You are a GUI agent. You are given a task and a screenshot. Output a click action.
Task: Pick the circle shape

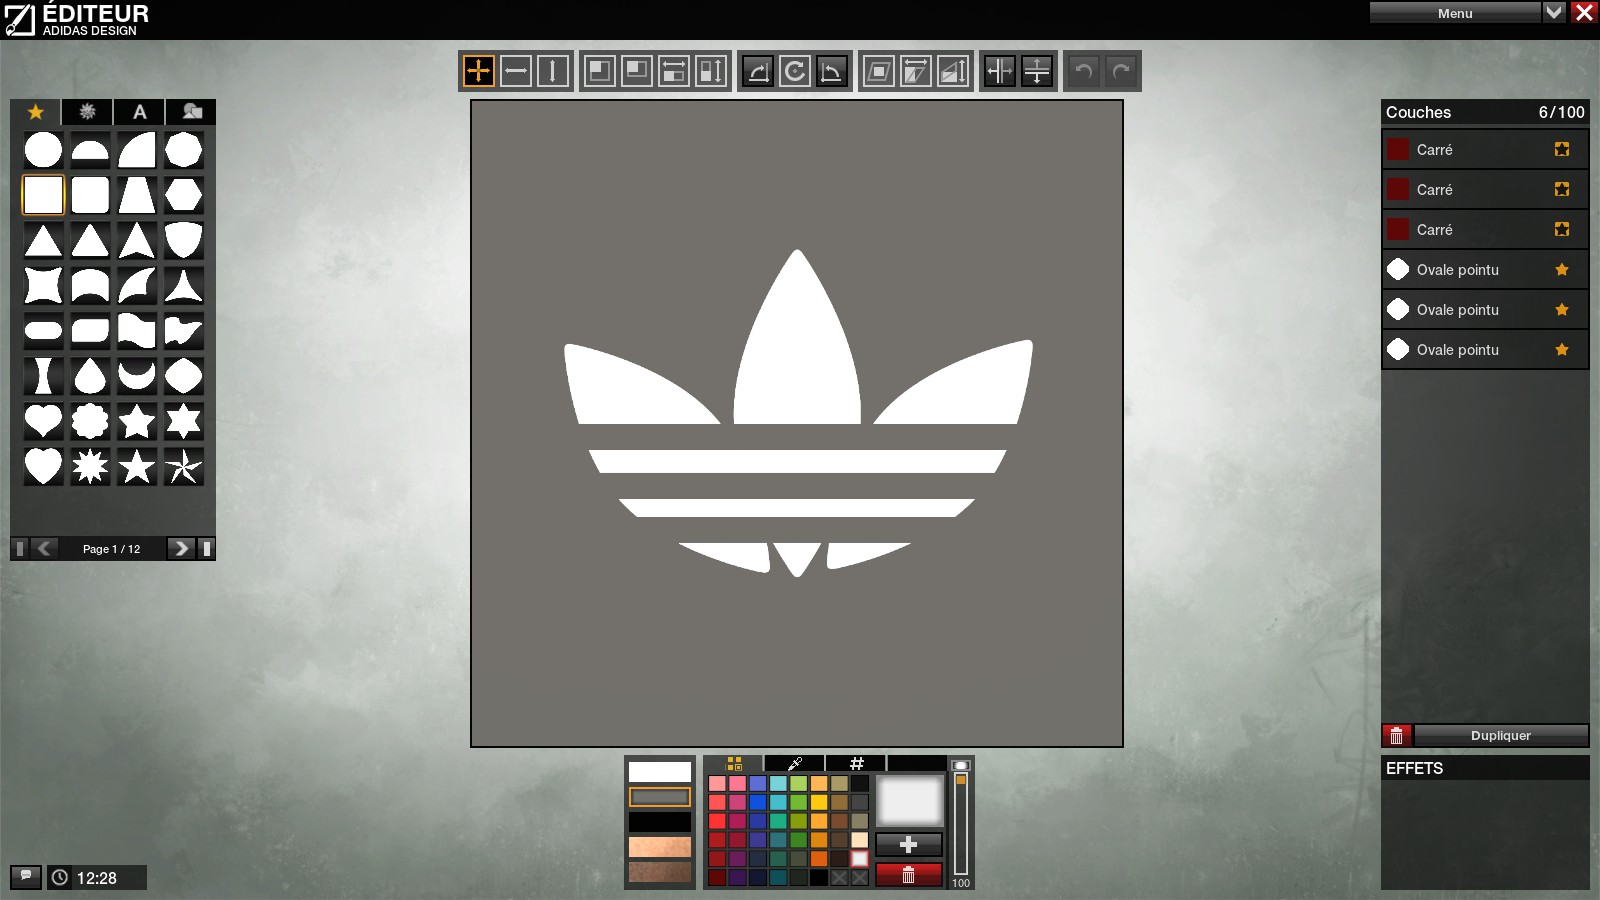pos(43,150)
